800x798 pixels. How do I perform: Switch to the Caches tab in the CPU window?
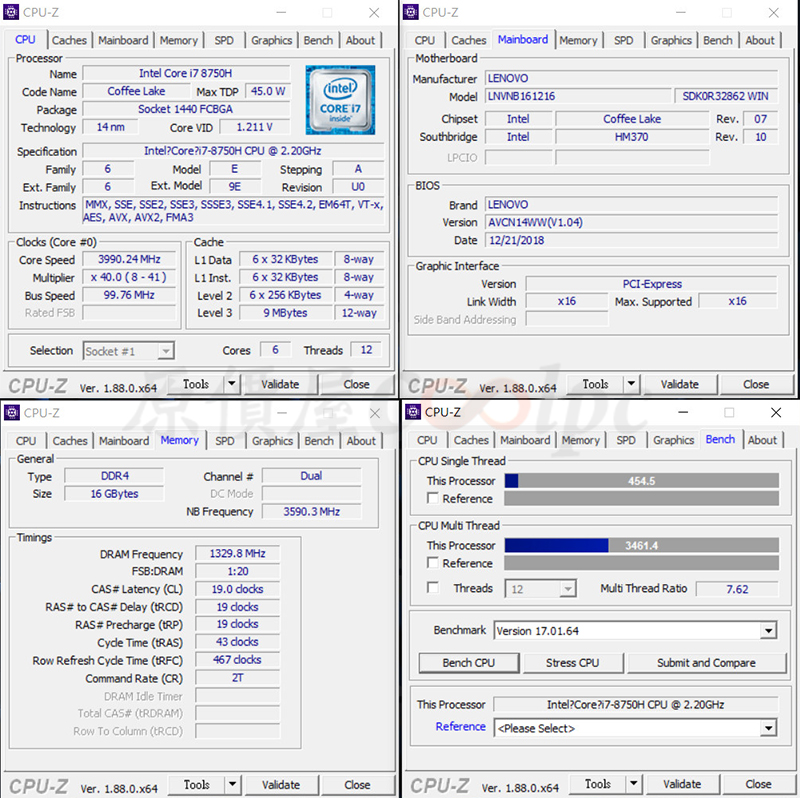coord(69,40)
